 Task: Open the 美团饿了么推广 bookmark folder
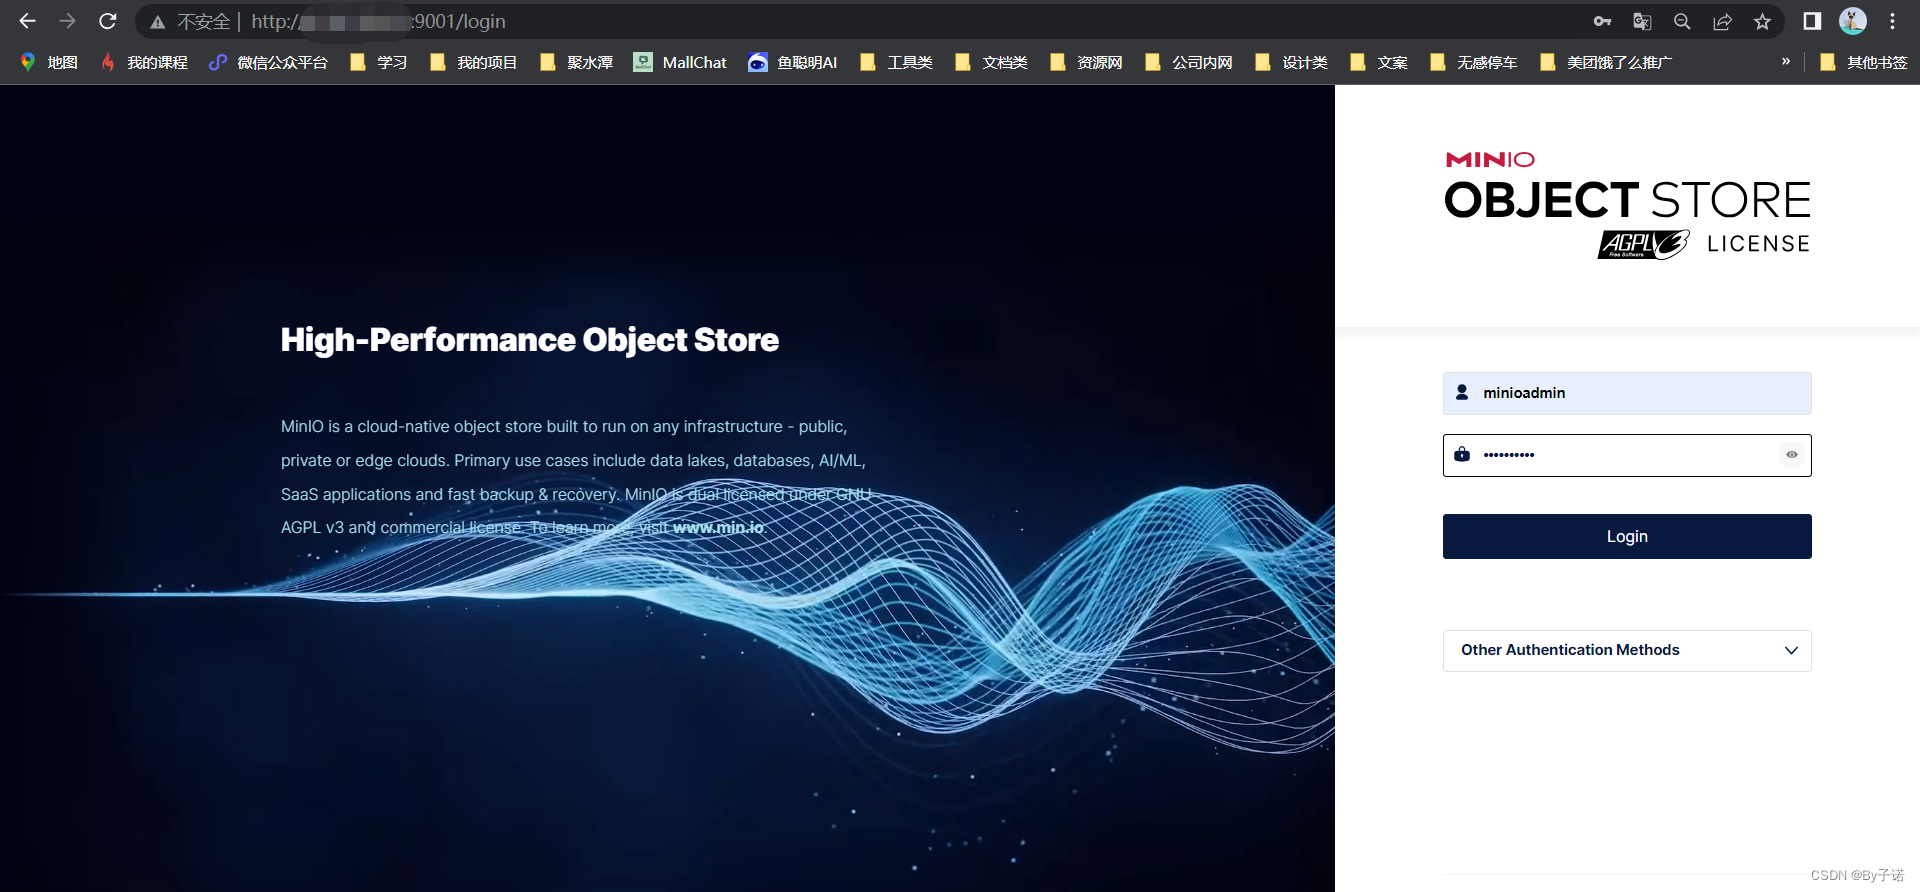(x=1605, y=62)
